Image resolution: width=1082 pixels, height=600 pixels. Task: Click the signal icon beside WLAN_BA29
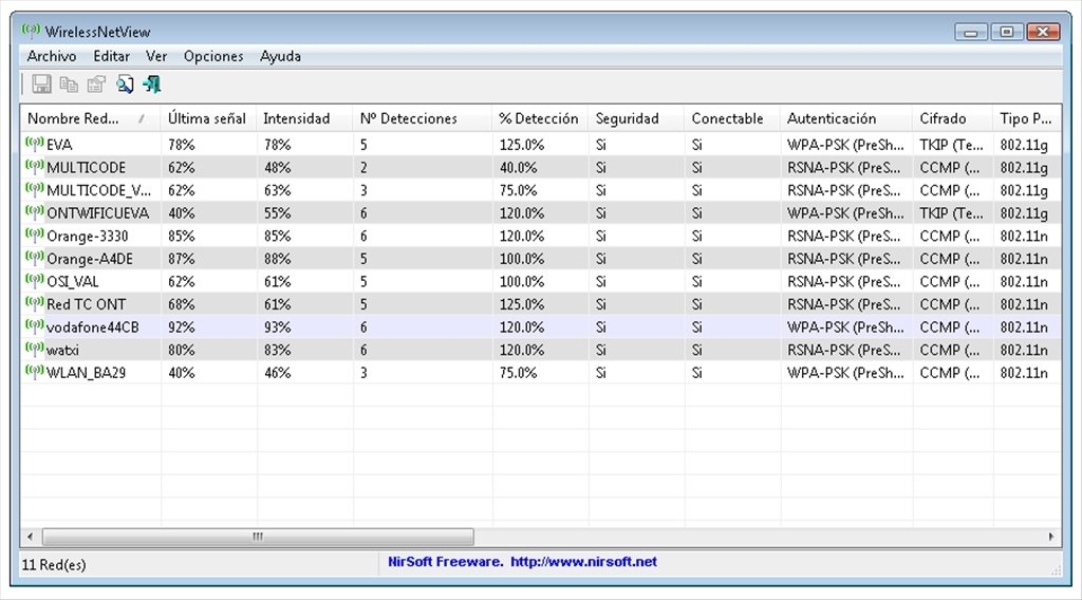pos(34,371)
